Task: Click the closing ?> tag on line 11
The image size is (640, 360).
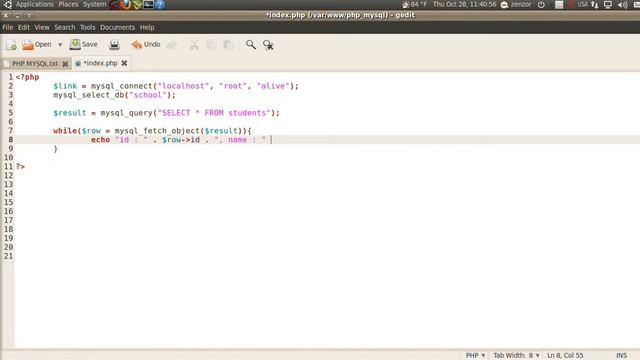Action: (x=20, y=167)
